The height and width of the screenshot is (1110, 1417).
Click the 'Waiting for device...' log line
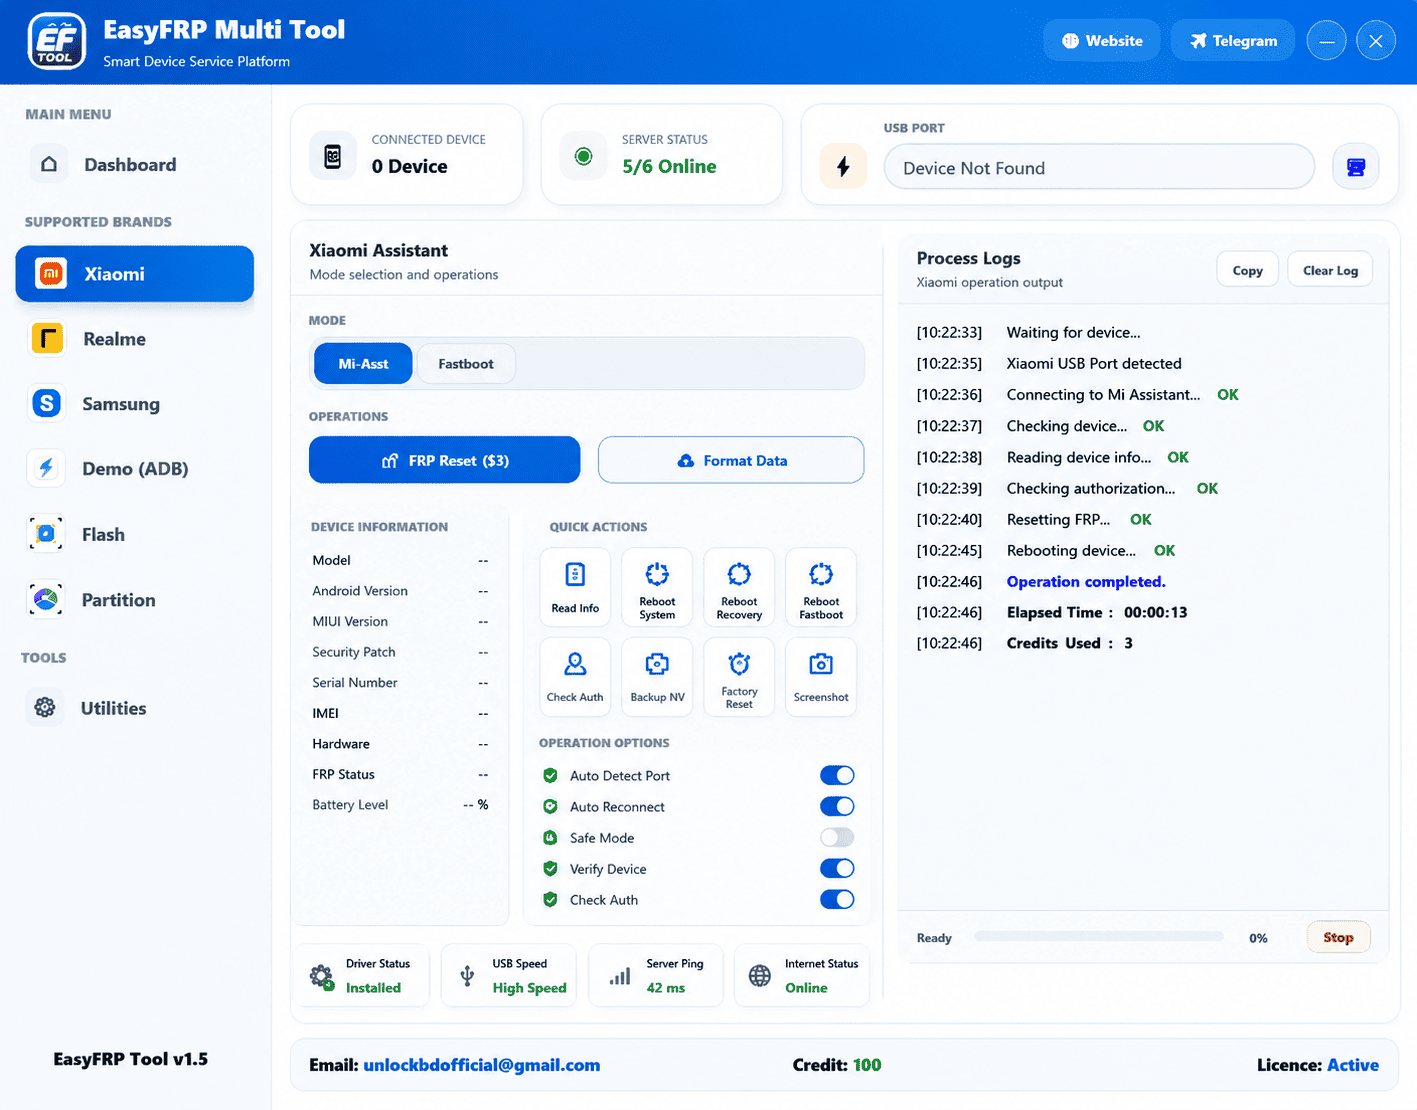coord(1073,332)
